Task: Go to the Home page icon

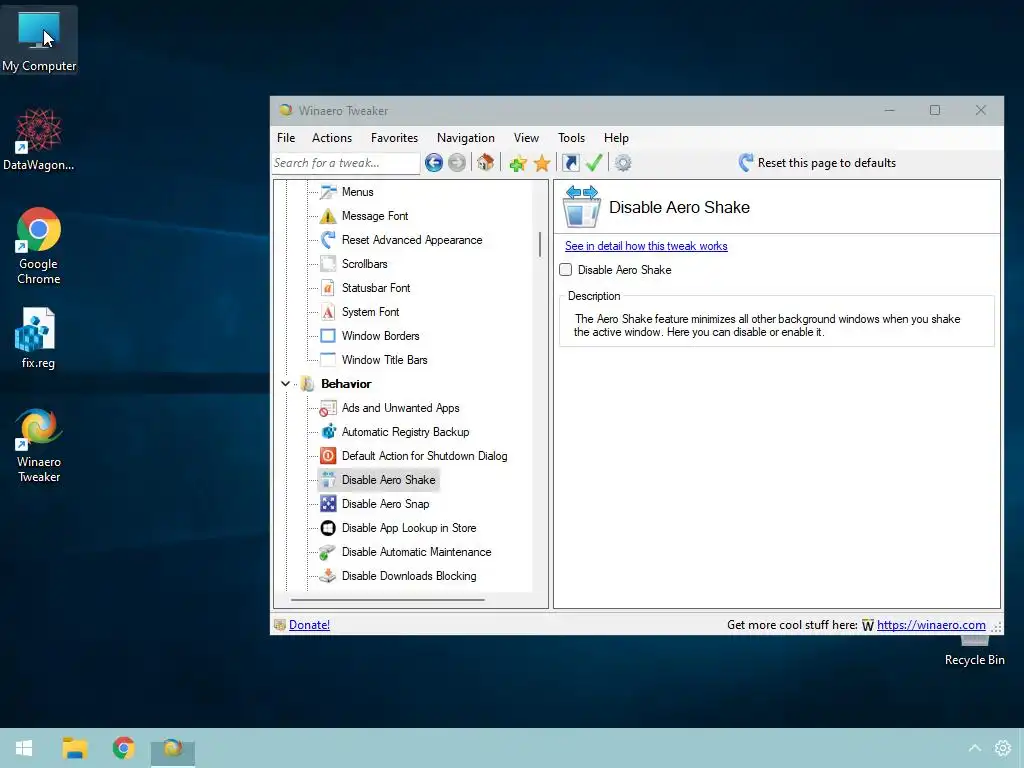Action: [x=485, y=163]
